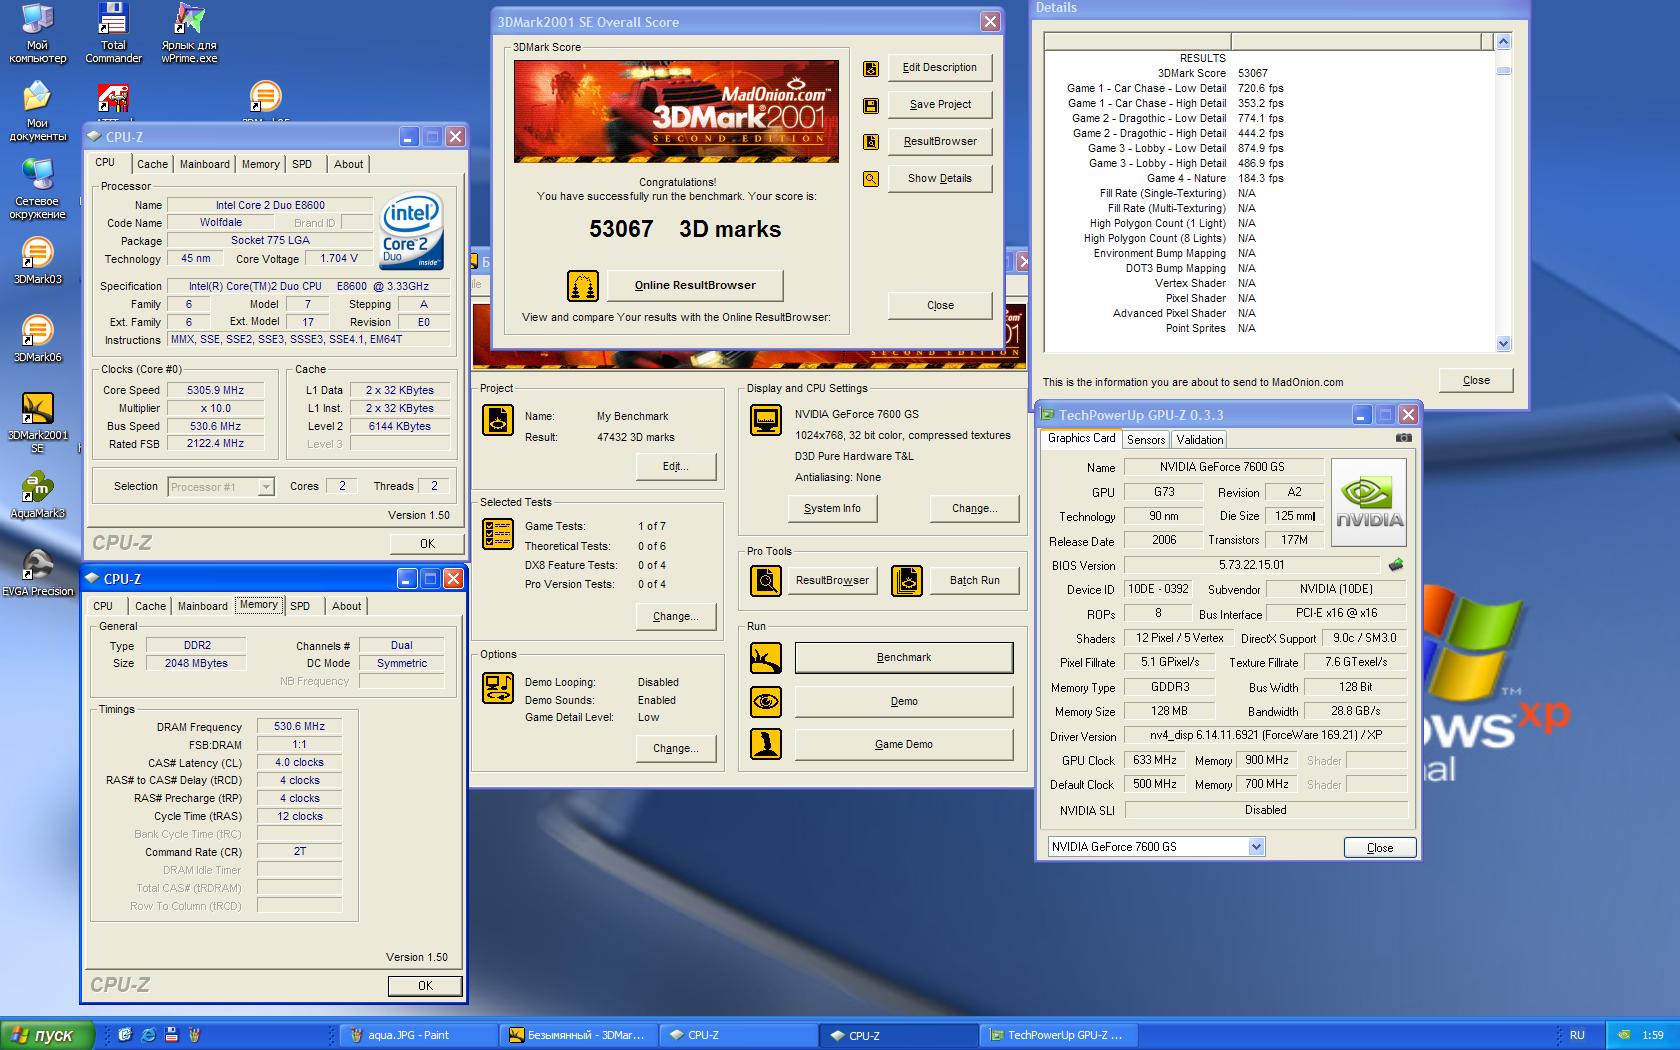
Task: Click the Benchmark button
Action: click(904, 658)
